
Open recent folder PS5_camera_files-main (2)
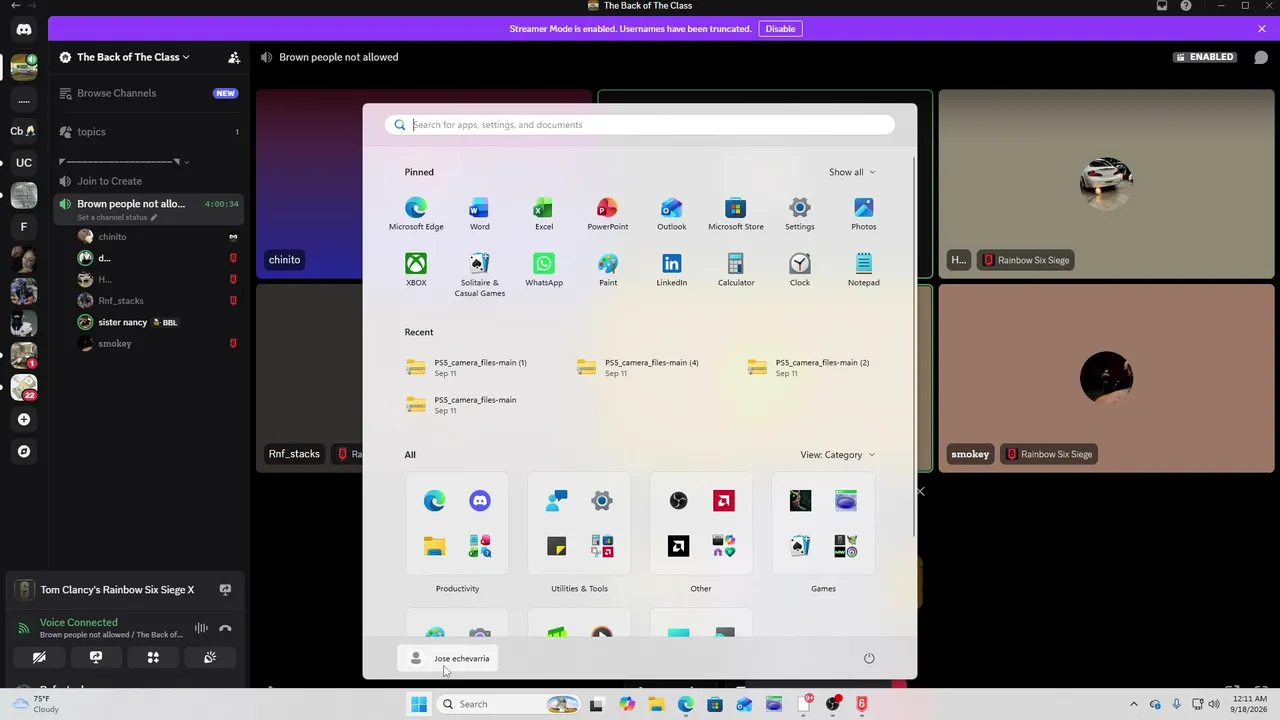(x=810, y=367)
